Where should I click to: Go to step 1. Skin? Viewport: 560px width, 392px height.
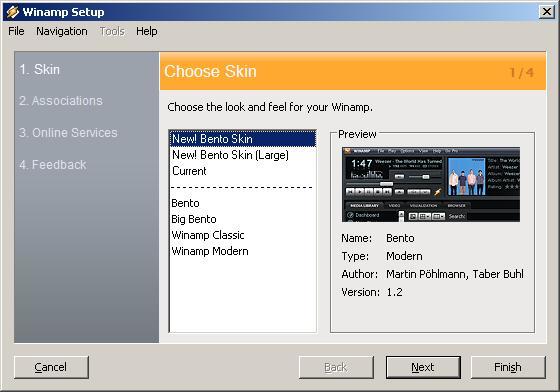coord(40,69)
